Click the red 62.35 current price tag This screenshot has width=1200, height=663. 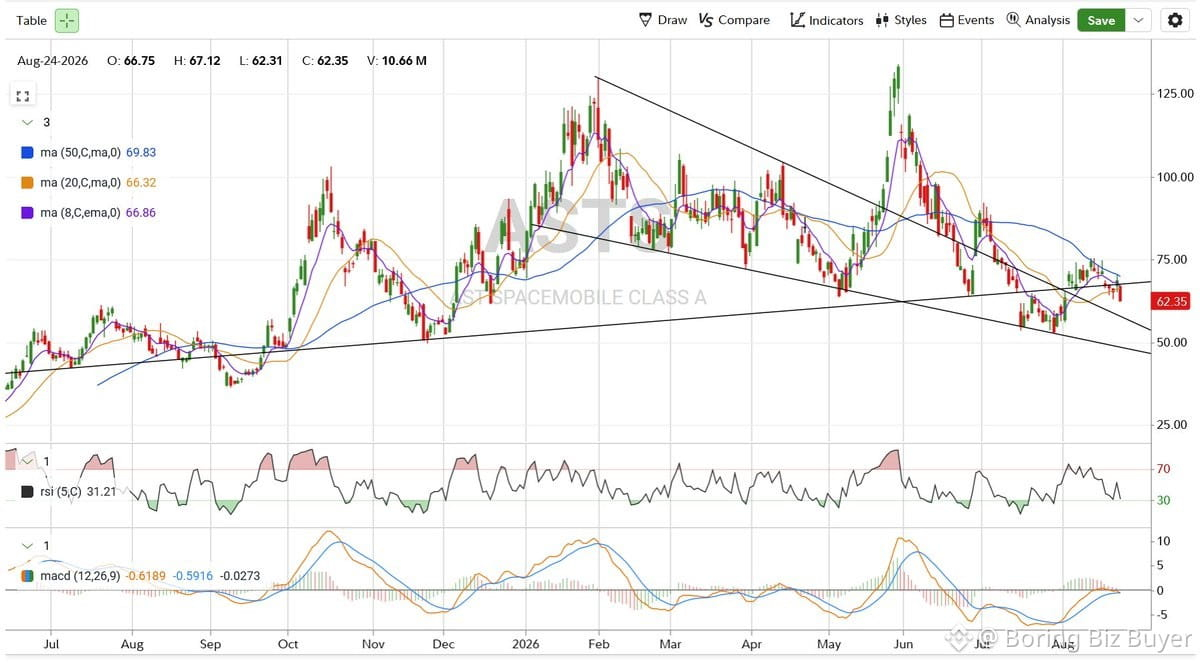click(x=1171, y=301)
